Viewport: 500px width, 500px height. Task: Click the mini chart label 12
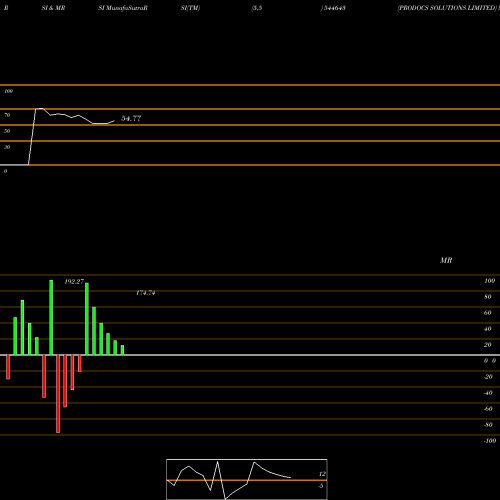point(322,474)
